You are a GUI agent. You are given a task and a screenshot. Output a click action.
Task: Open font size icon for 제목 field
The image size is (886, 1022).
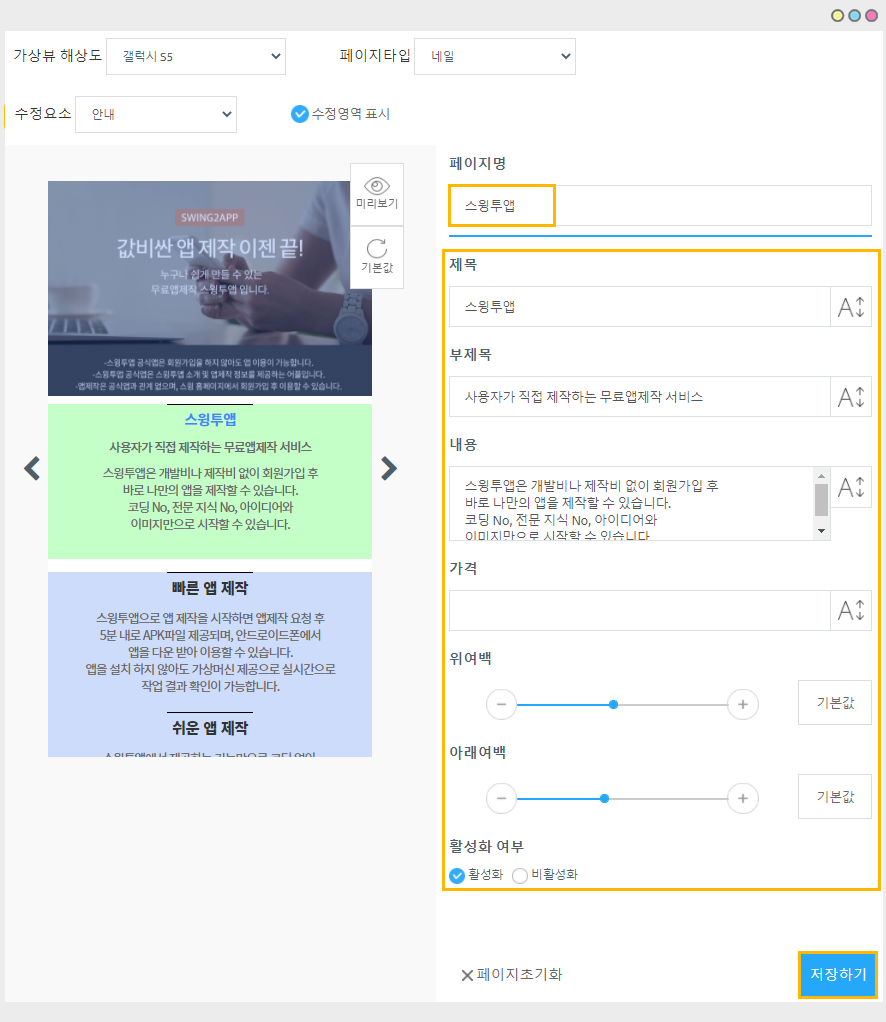click(x=851, y=307)
